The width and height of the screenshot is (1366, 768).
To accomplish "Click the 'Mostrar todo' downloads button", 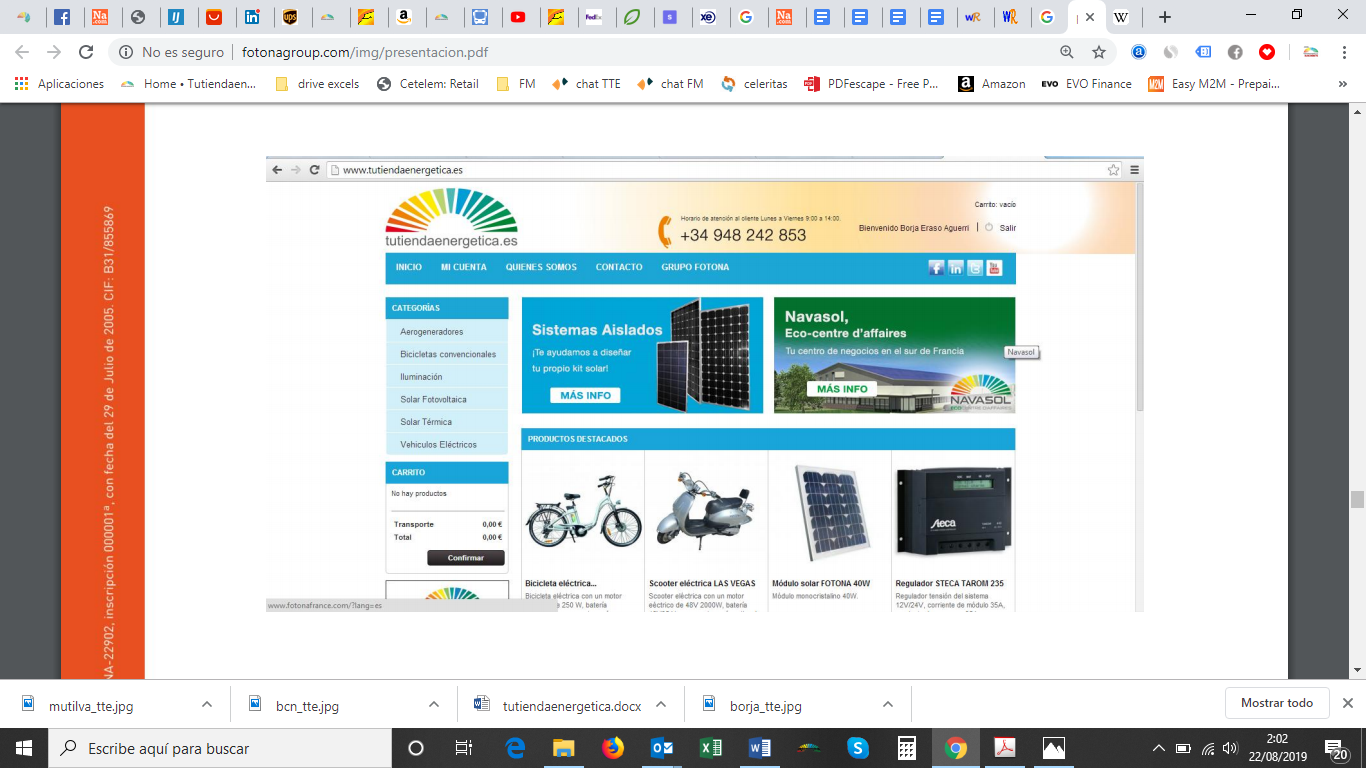I will [x=1277, y=703].
